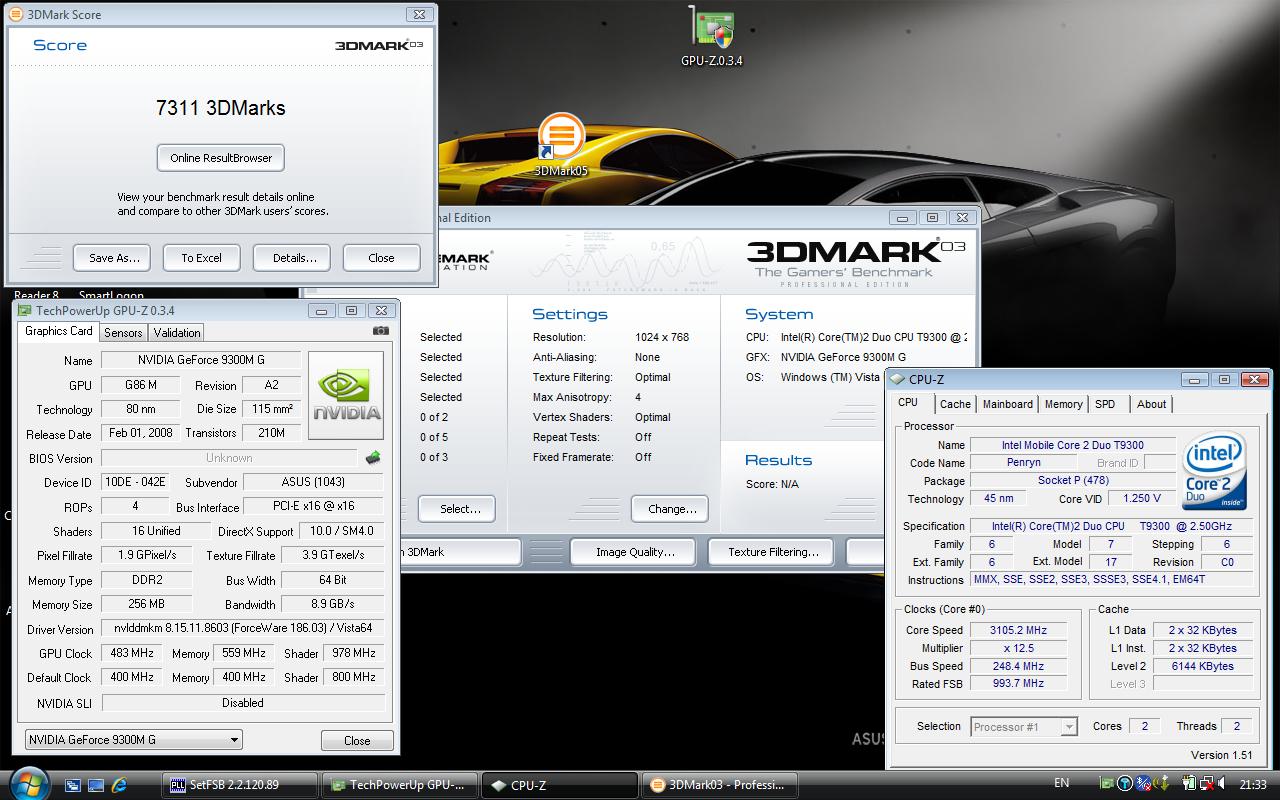Switch to the CPU-Z taskbar button
The width and height of the screenshot is (1280, 800).
[560, 785]
